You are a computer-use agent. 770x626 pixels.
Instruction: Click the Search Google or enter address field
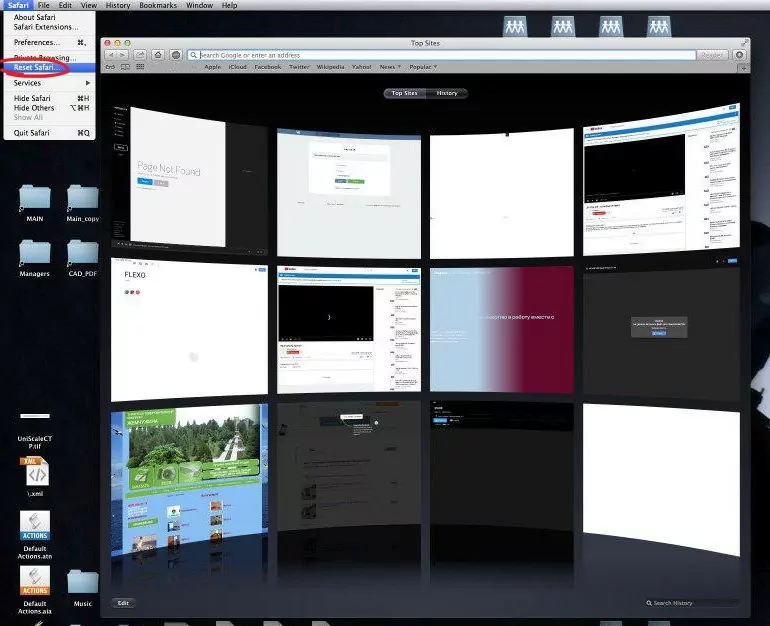(441, 55)
